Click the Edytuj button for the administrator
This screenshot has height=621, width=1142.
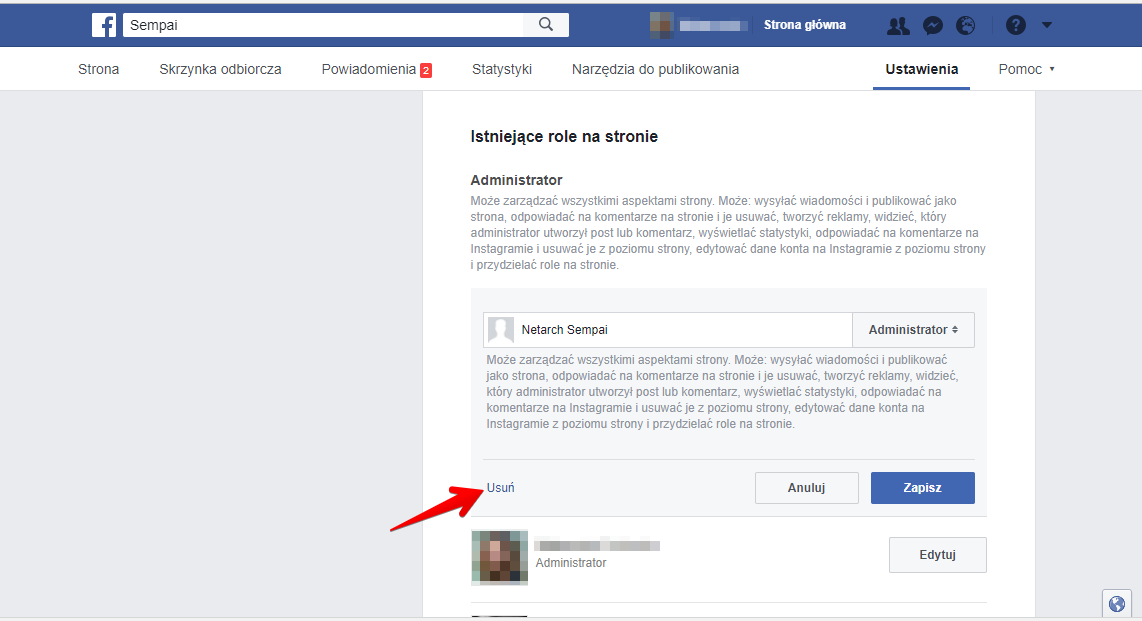point(937,555)
